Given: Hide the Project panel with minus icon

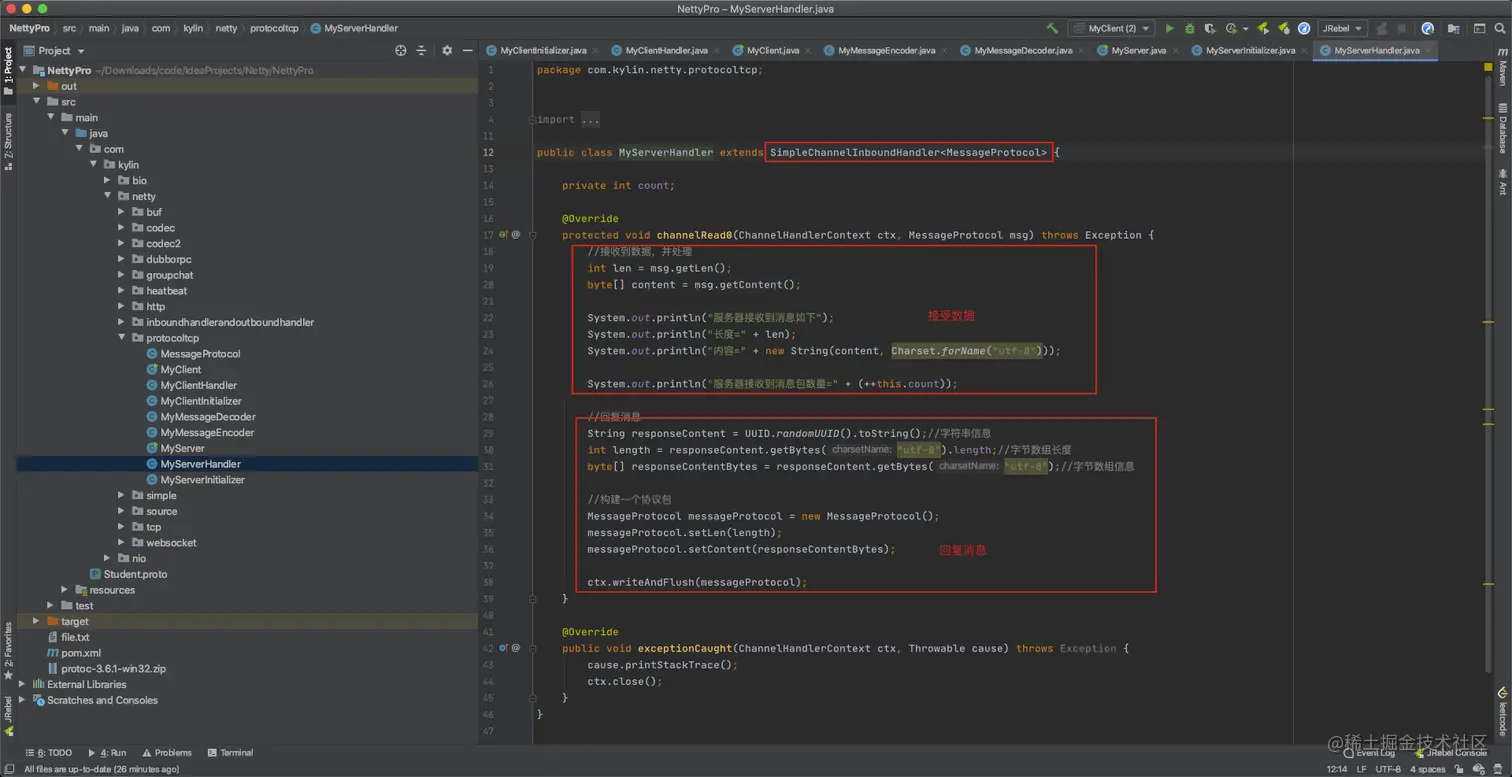Looking at the screenshot, I should click(x=467, y=51).
